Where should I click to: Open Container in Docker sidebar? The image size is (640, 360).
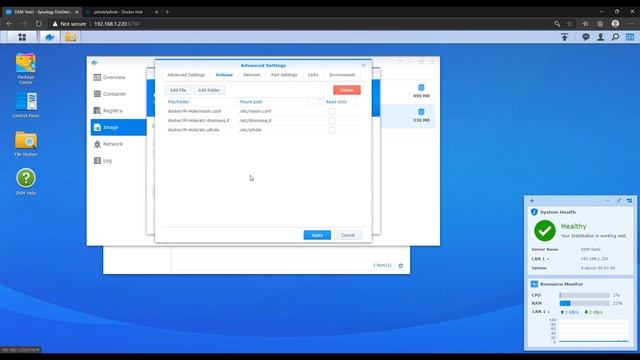[118, 94]
